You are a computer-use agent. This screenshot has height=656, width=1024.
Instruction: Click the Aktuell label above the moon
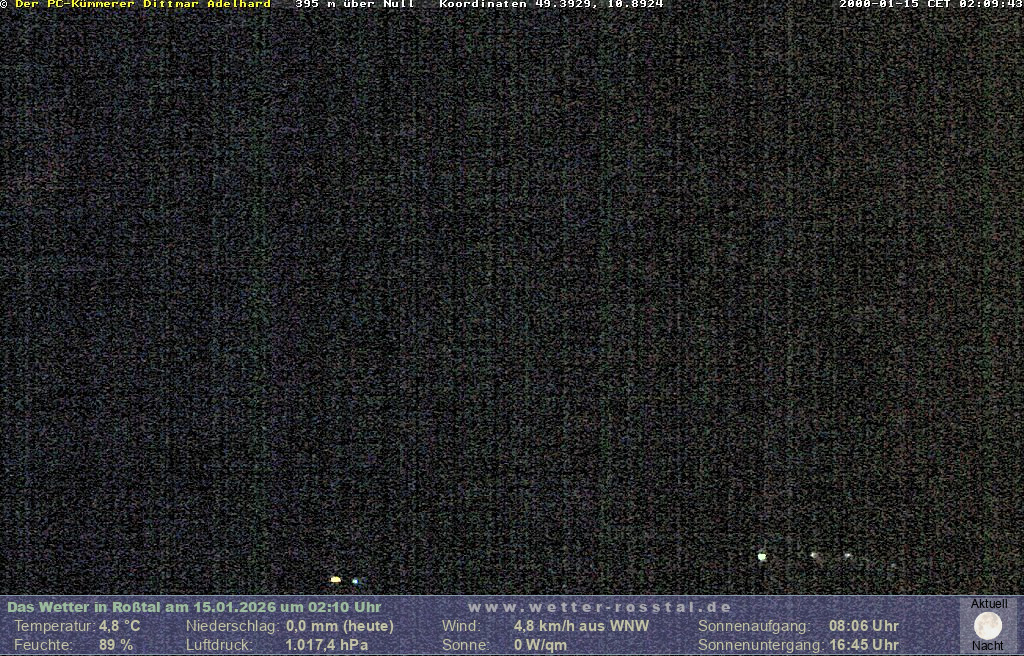(x=989, y=604)
